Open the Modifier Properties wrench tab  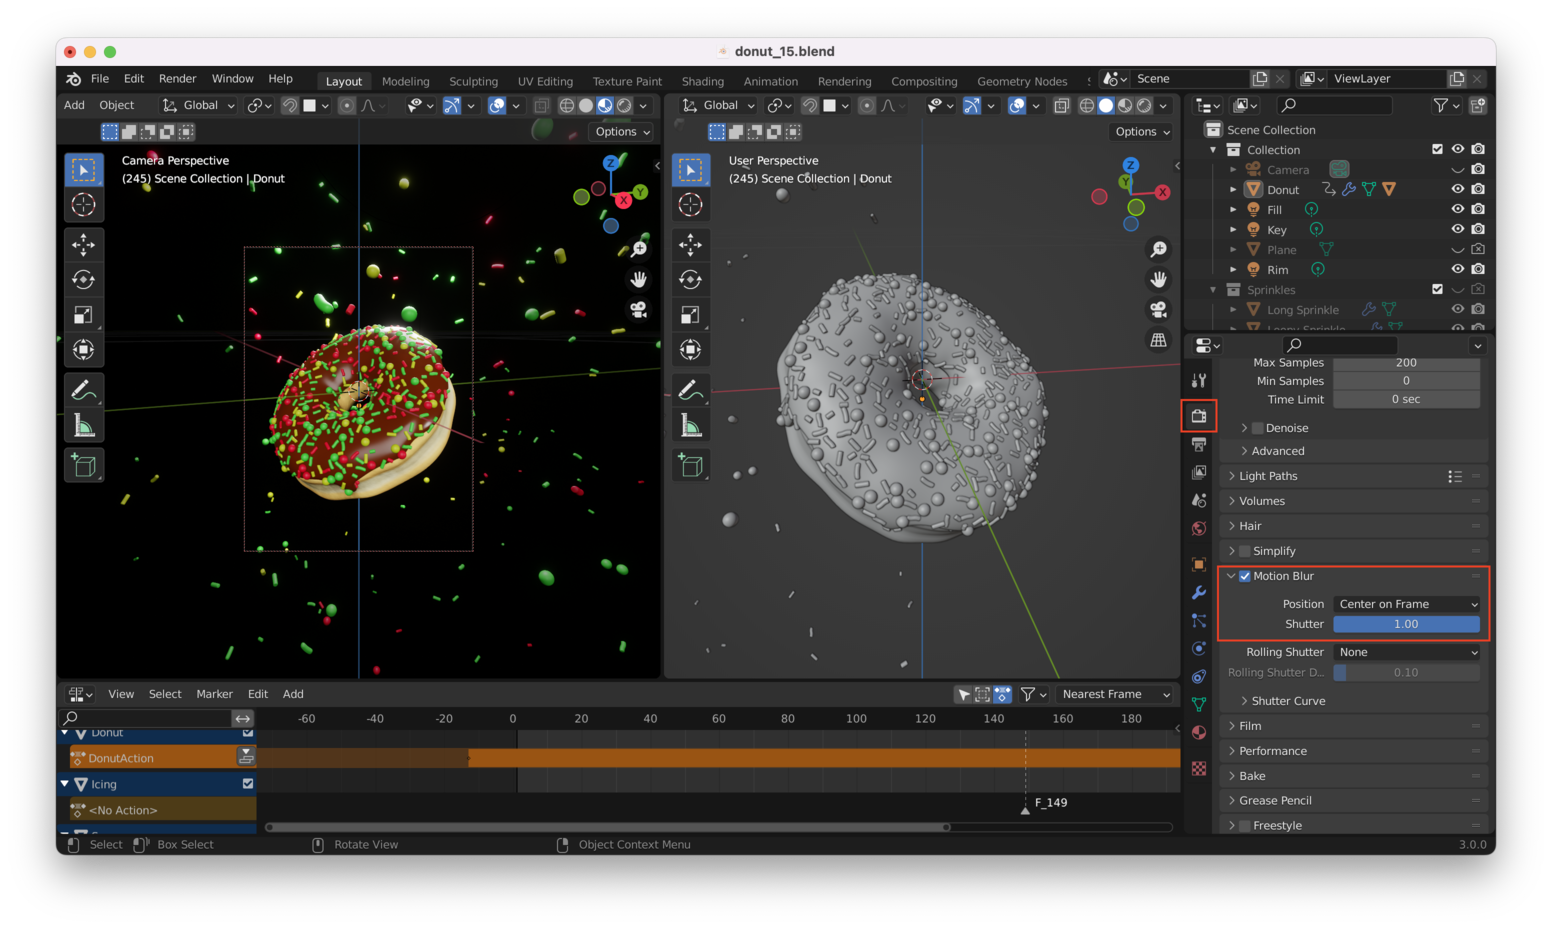coord(1199,593)
